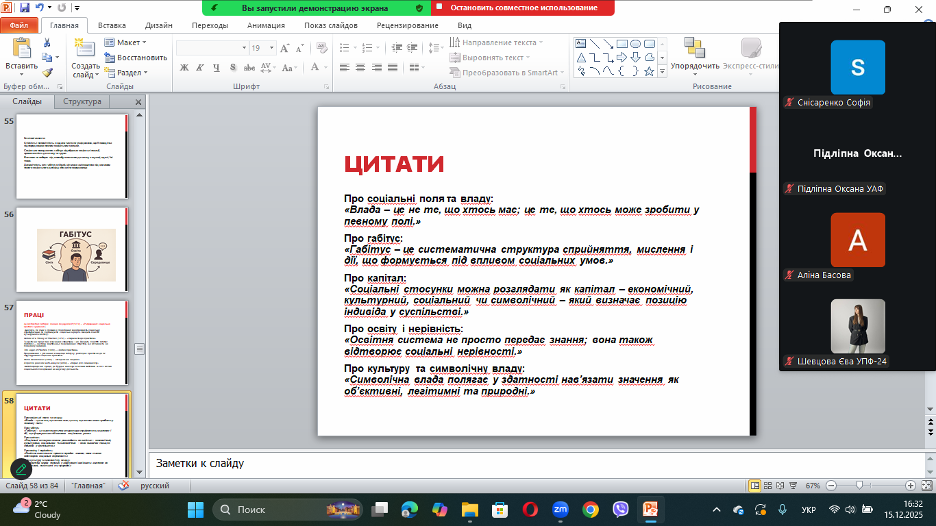936x526 pixels.
Task: Click the Paste (Вставить) clipboard icon
Action: (x=21, y=50)
